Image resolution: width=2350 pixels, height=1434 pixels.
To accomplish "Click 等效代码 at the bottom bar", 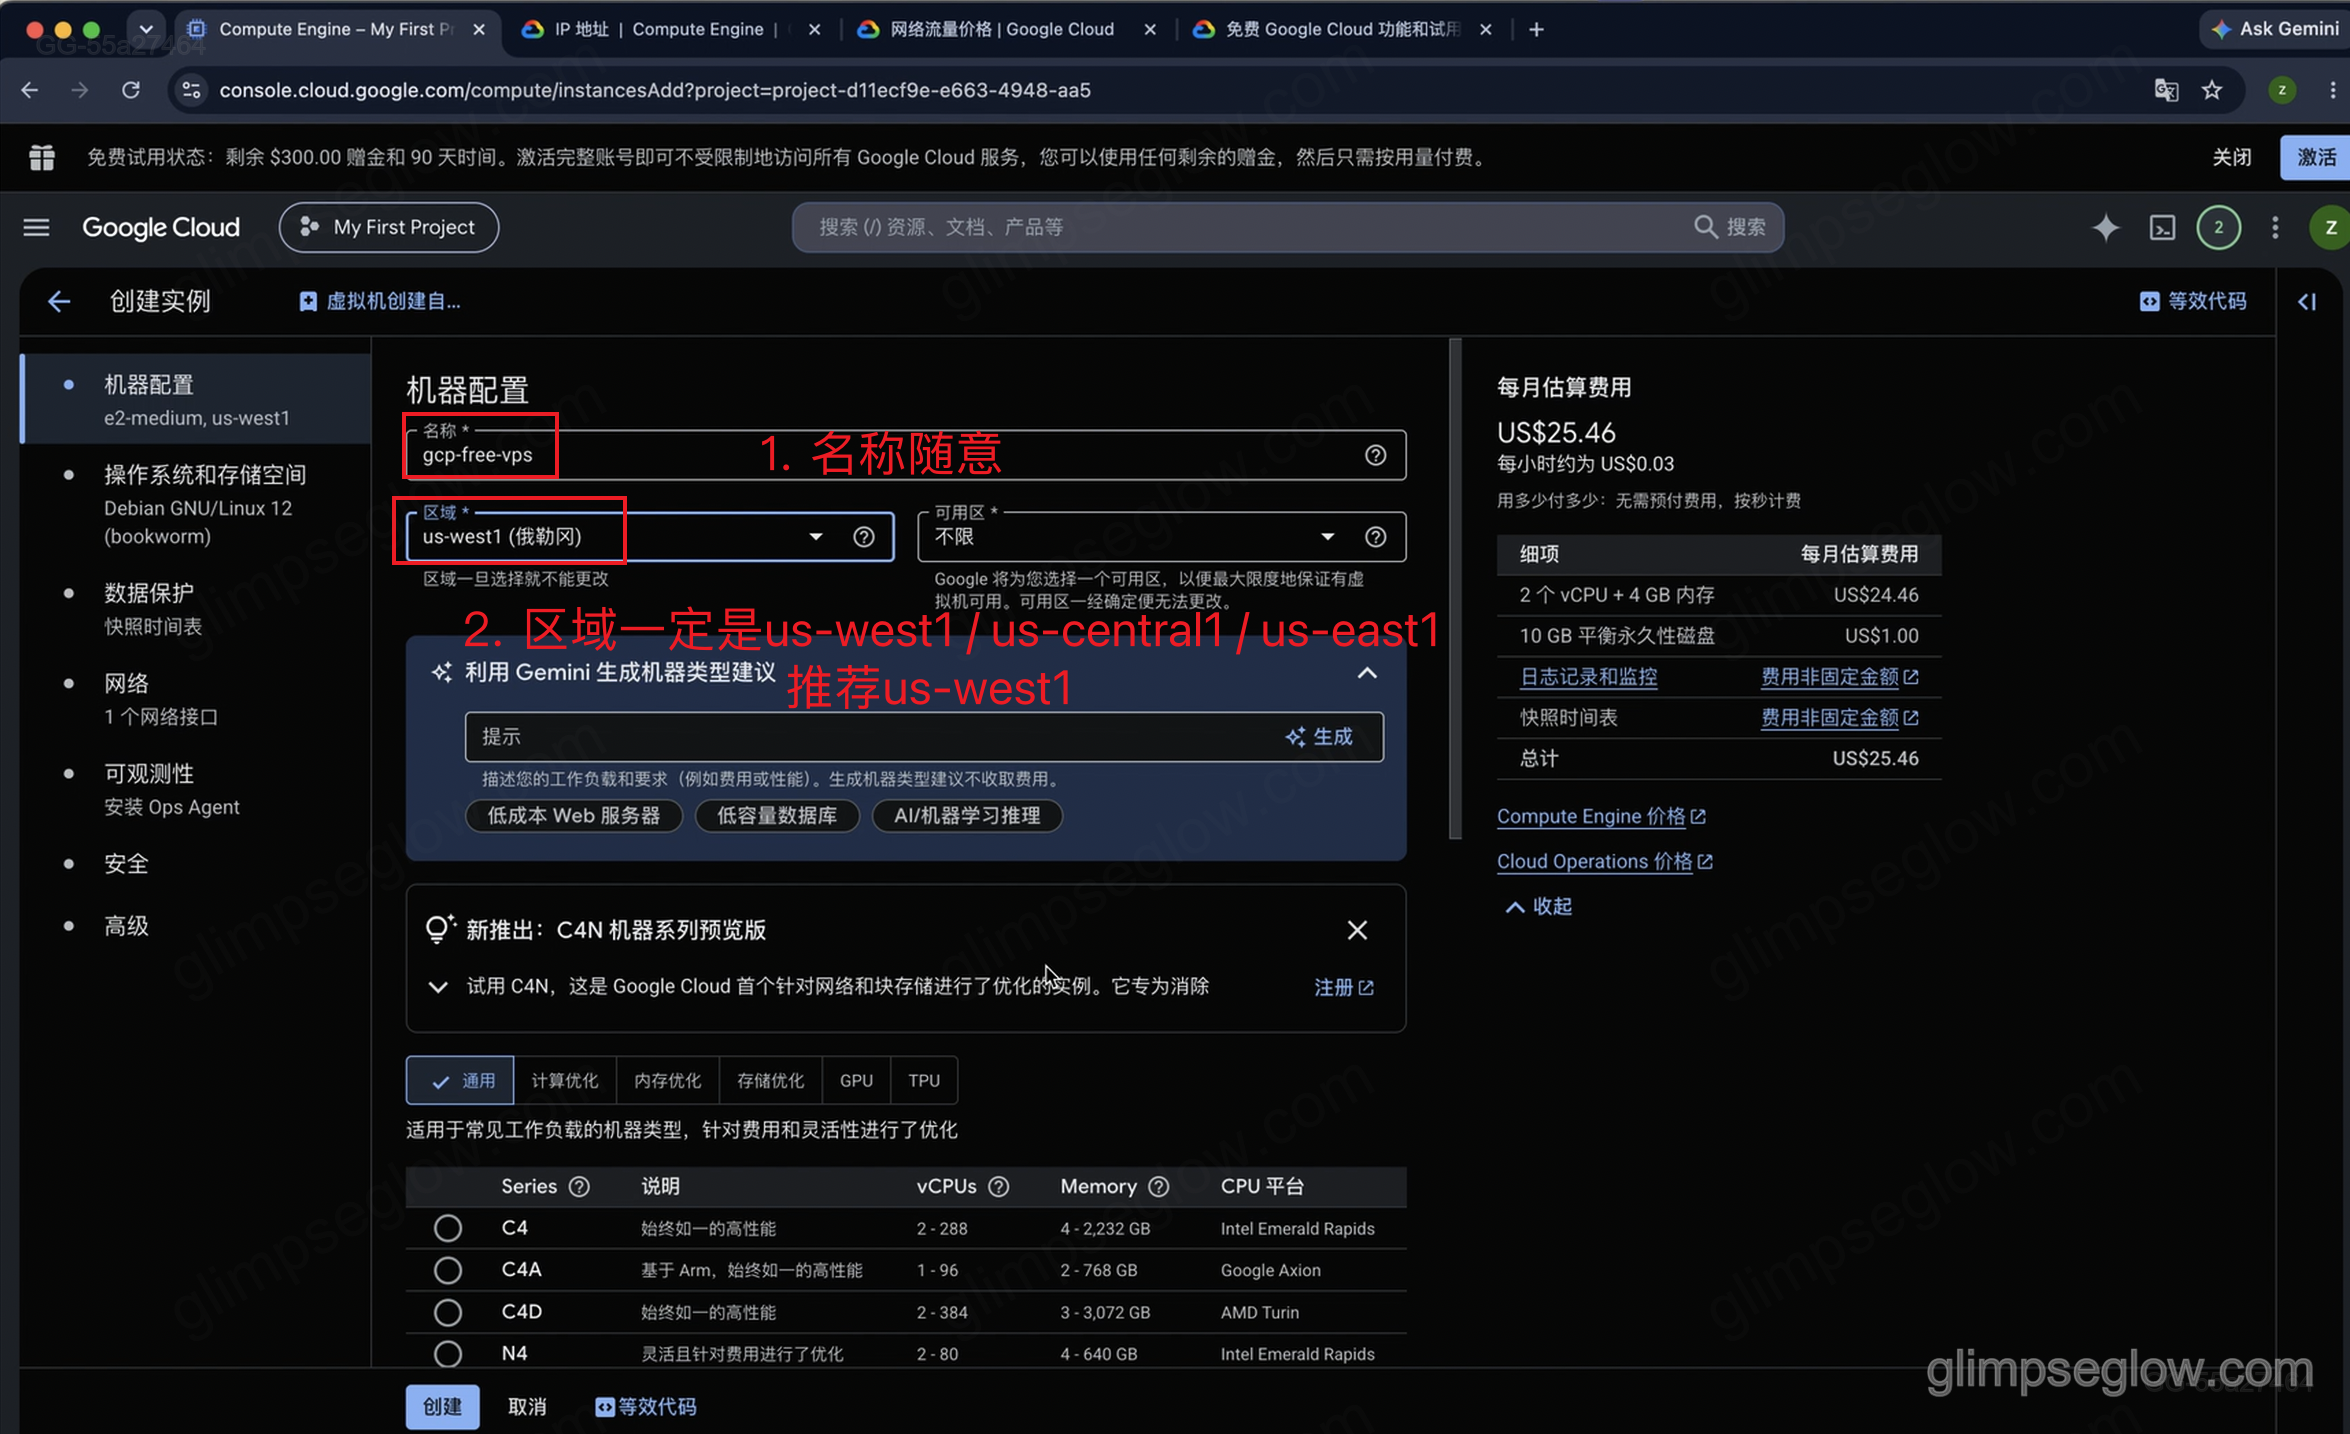I will tap(646, 1407).
